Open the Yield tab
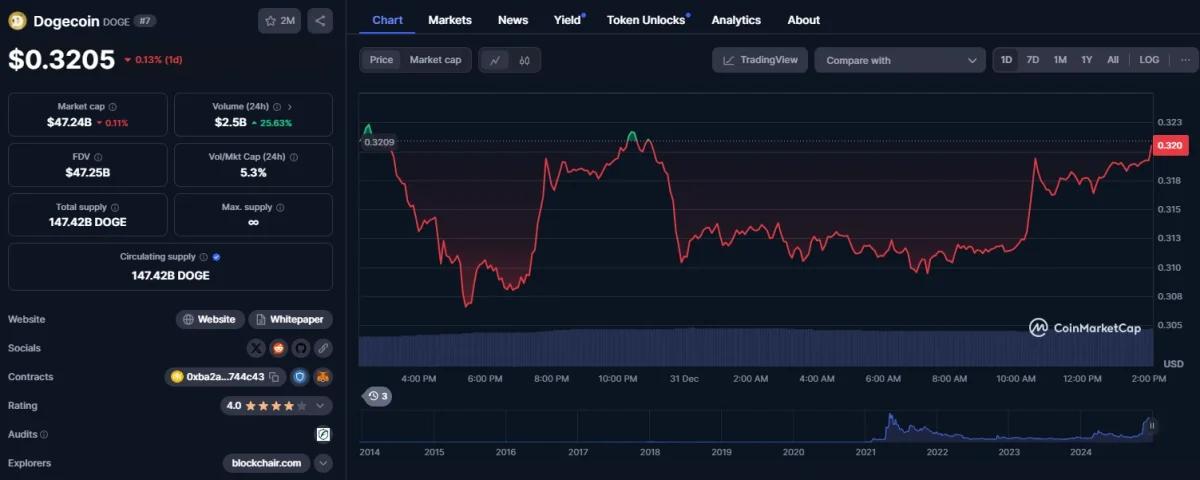Viewport: 1200px width, 480px height. [567, 20]
